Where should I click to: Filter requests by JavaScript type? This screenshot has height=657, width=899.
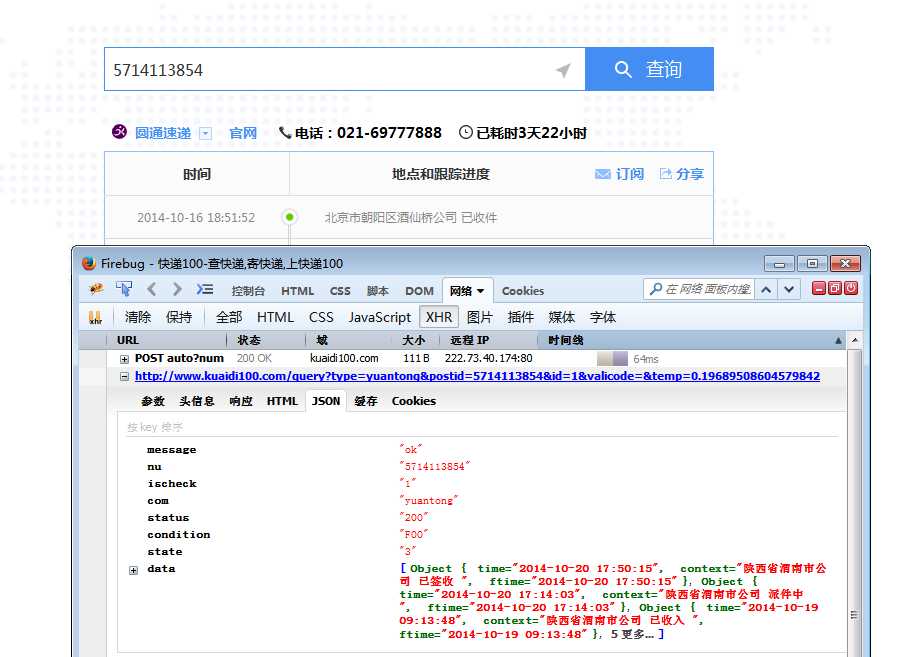[380, 317]
